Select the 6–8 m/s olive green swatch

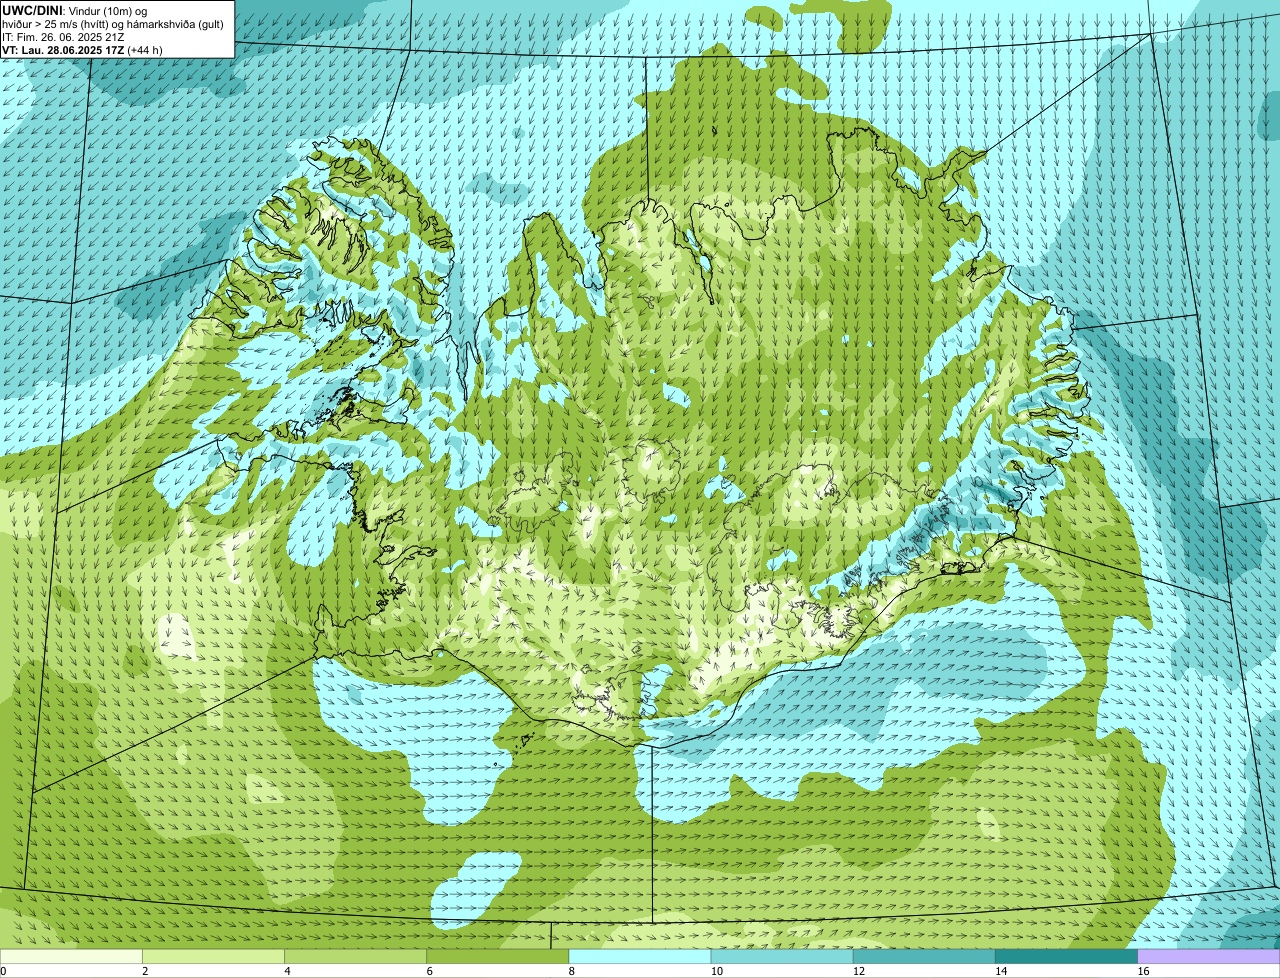pyautogui.click(x=498, y=956)
